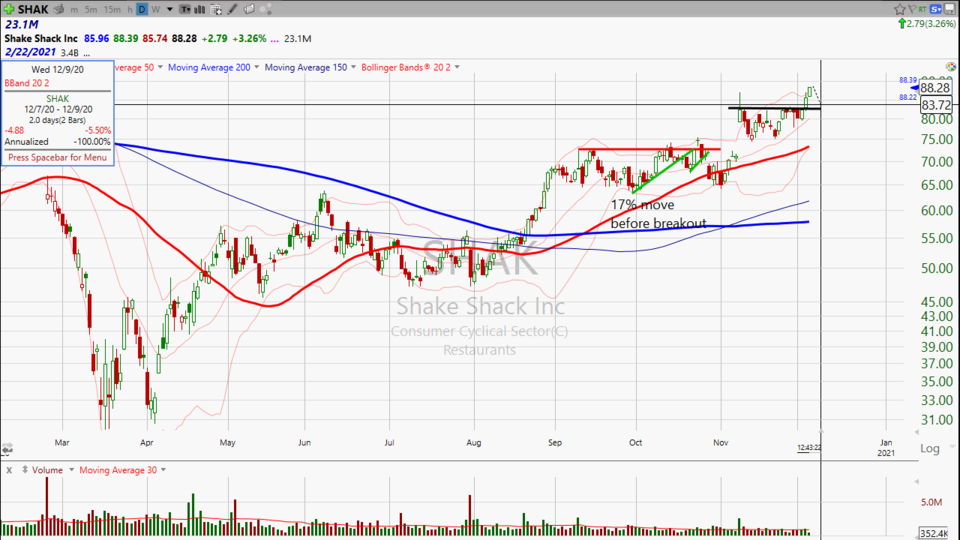Switch to the hourly (h) timeframe
The height and width of the screenshot is (540, 960).
coord(130,10)
